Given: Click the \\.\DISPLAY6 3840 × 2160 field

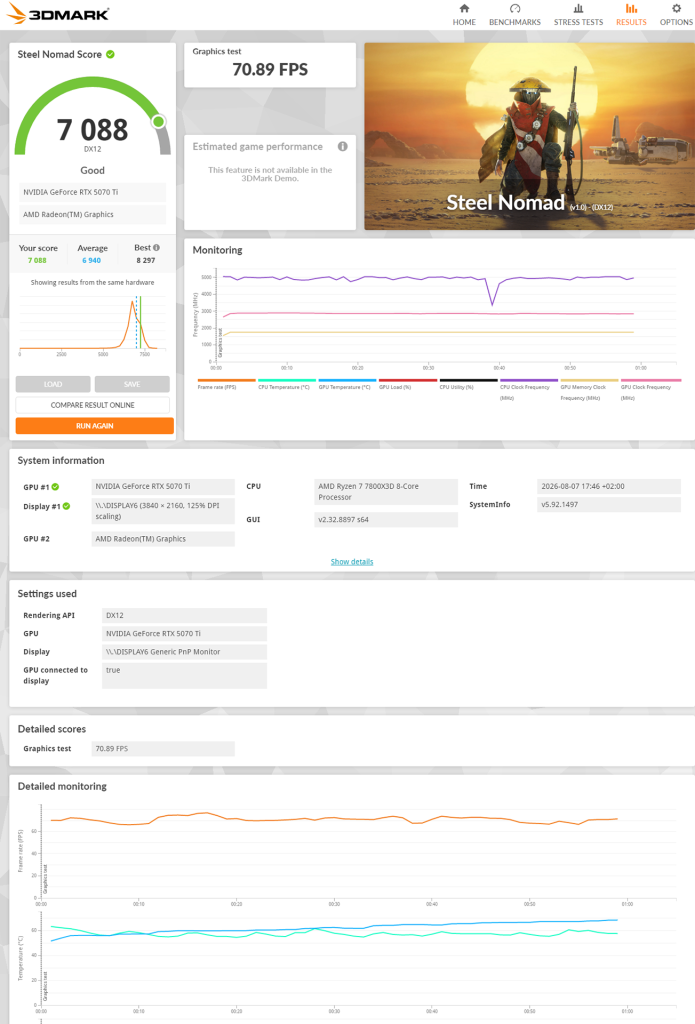Looking at the screenshot, I should (x=163, y=511).
